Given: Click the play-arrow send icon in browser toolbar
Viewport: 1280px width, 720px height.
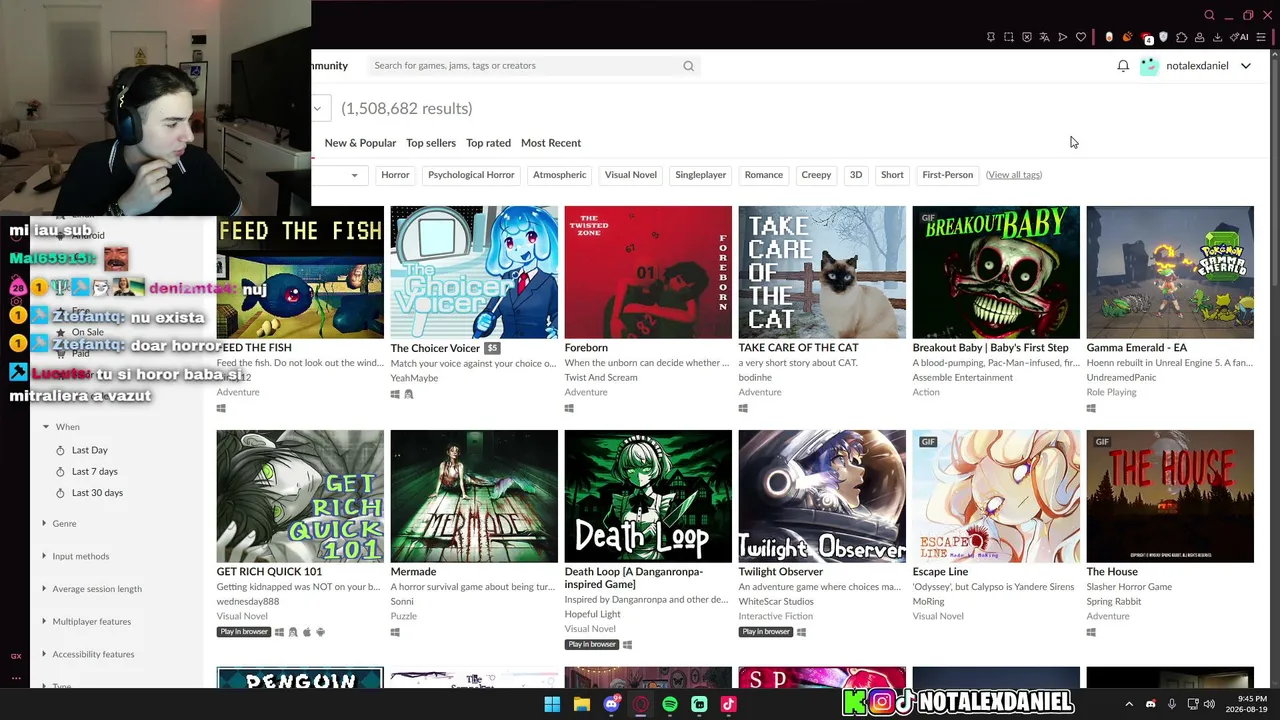Looking at the screenshot, I should [1063, 37].
